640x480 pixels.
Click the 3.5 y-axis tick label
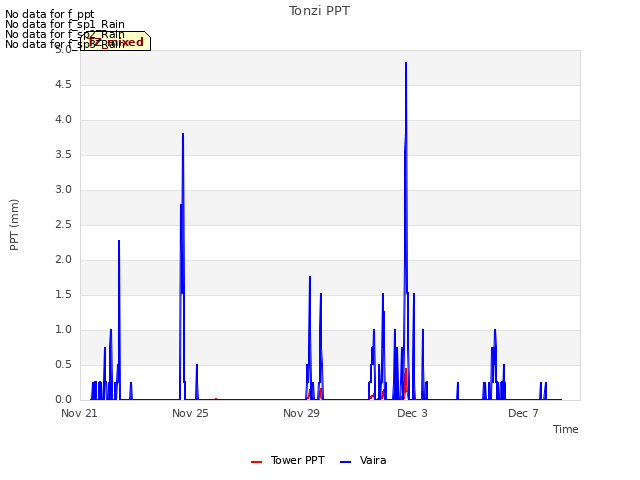tap(63, 155)
